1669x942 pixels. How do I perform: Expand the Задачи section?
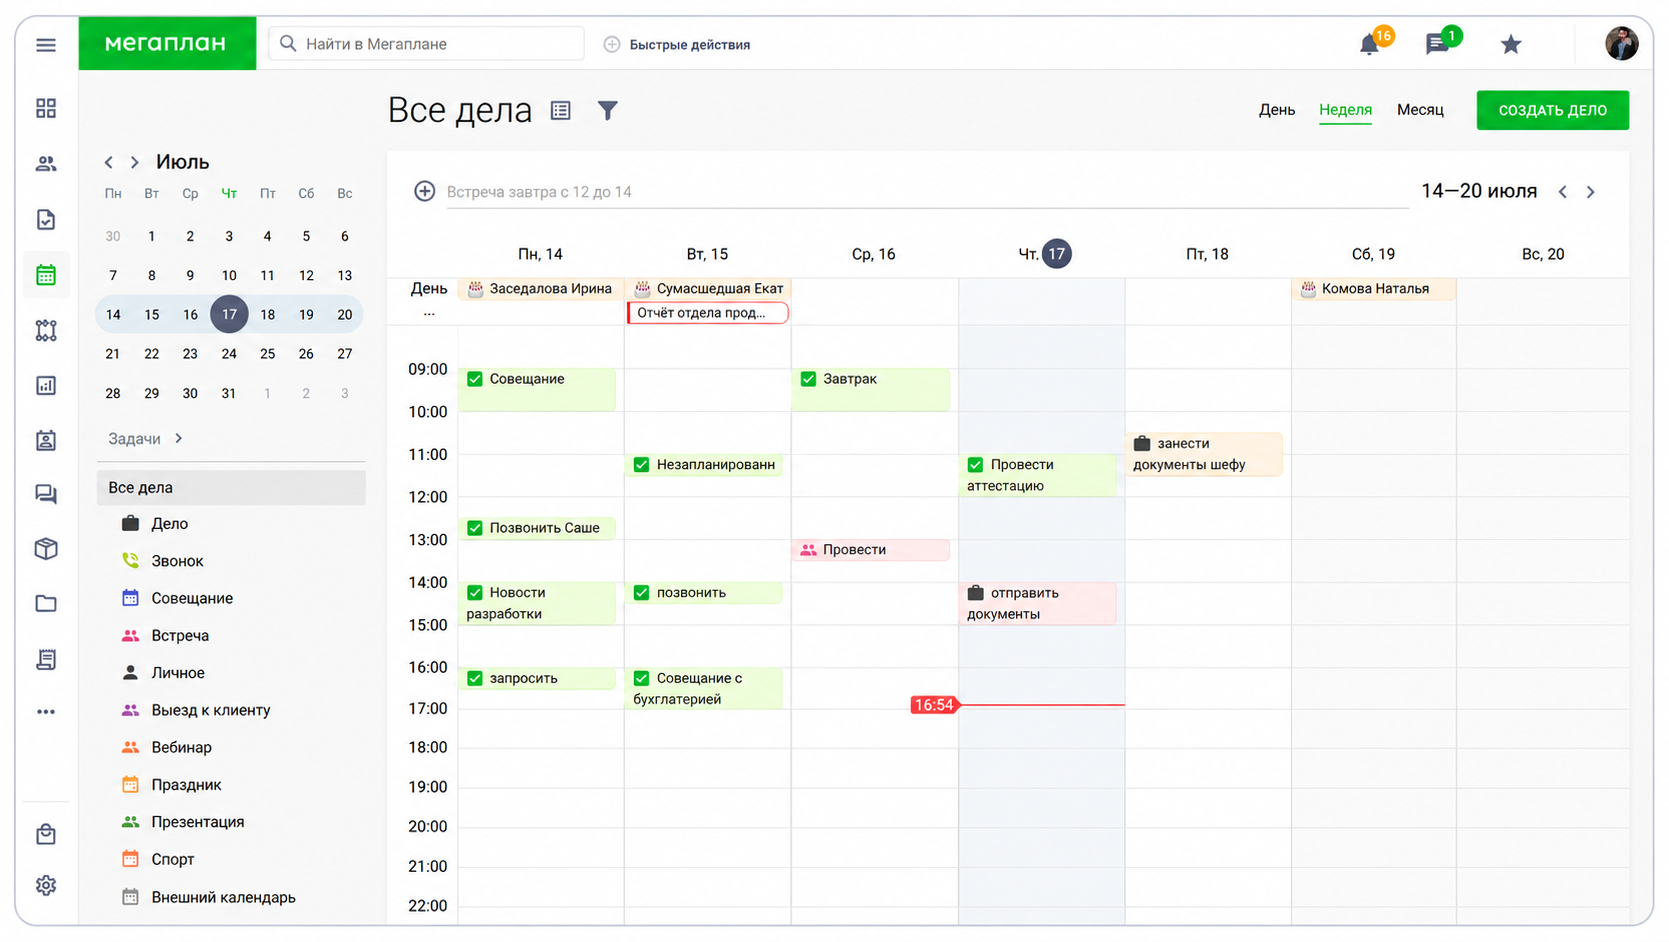click(146, 439)
